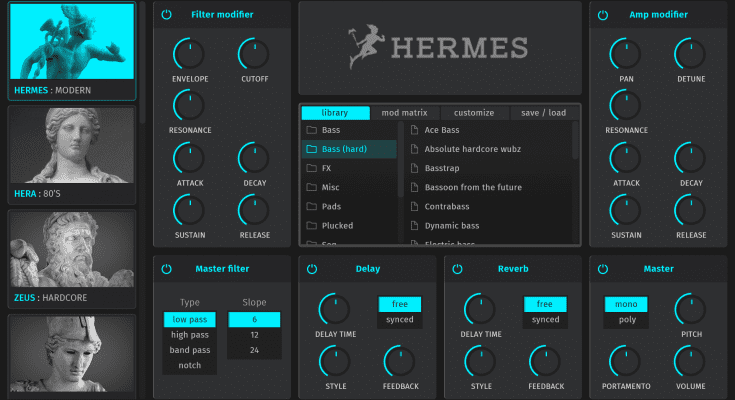Toggle the Amp modifier power icon
735x400 pixels.
point(602,15)
